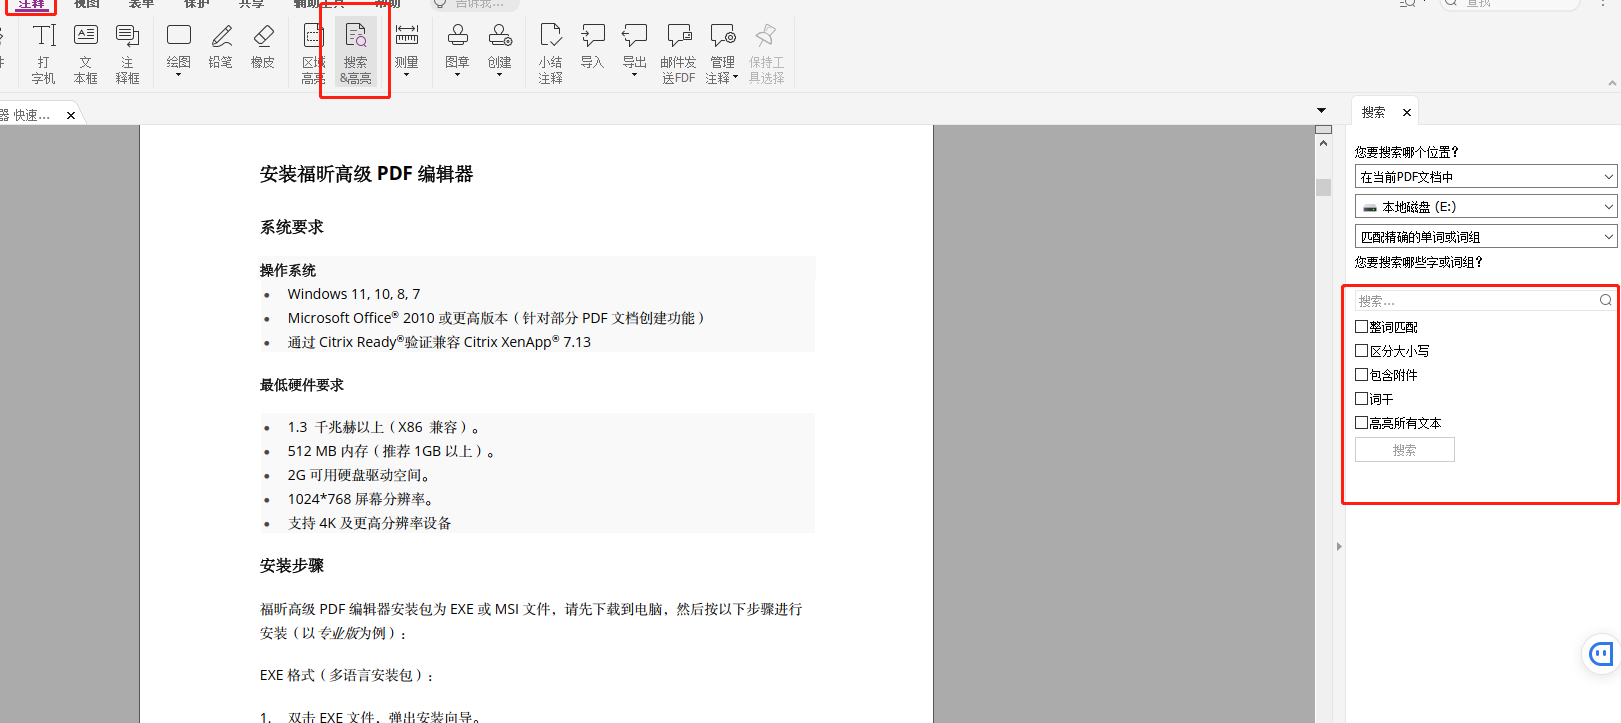Expand the 创建 dropdown arrow
The image size is (1621, 723).
click(x=500, y=75)
